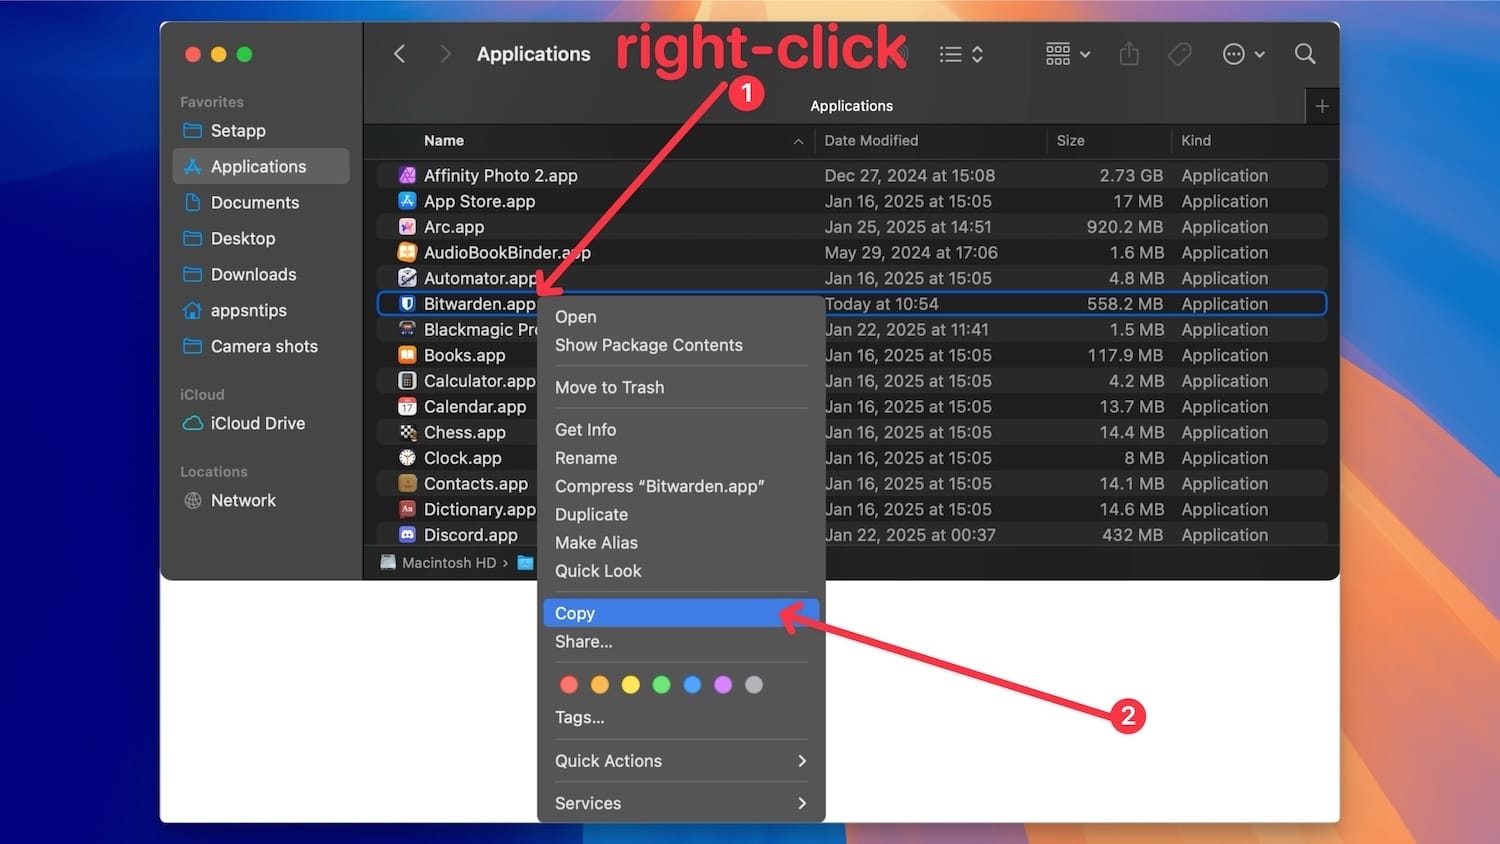Choose Get Info in context menu

[585, 429]
